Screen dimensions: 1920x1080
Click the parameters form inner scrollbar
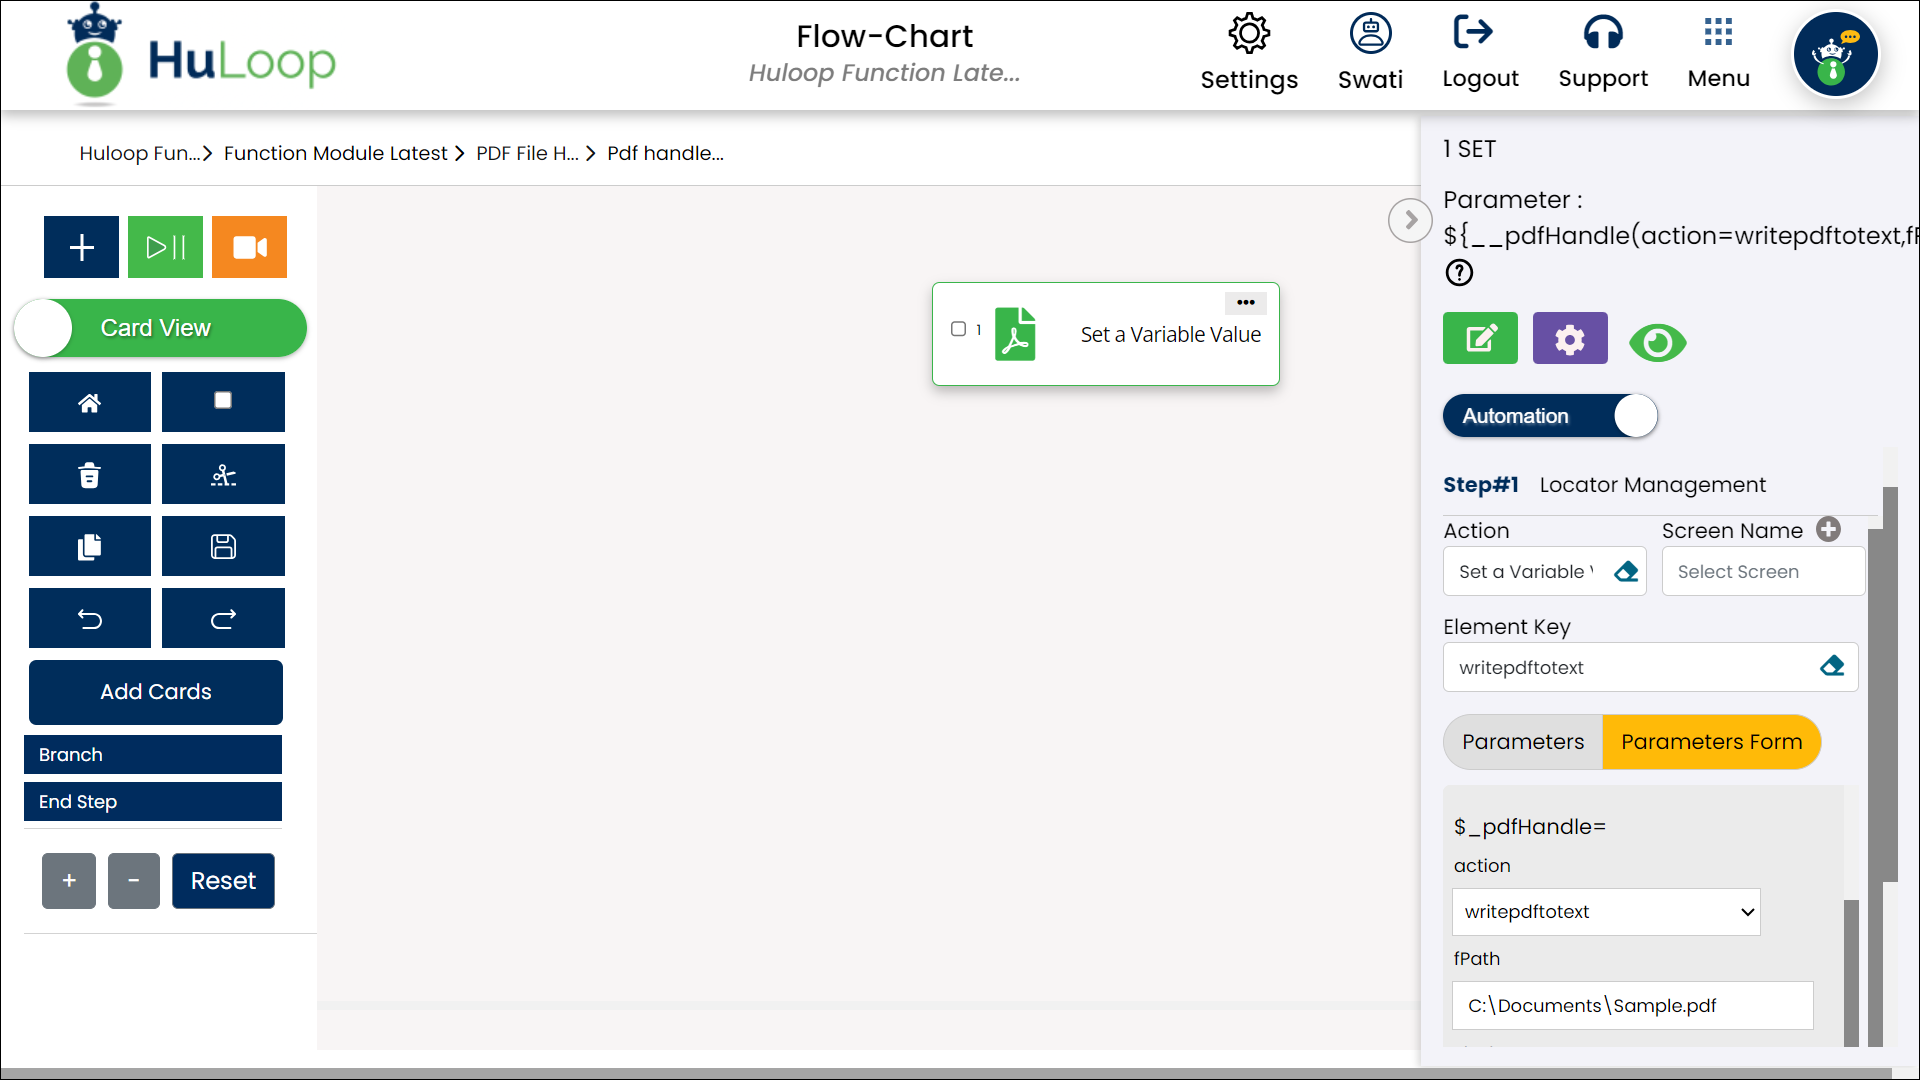coord(1851,973)
